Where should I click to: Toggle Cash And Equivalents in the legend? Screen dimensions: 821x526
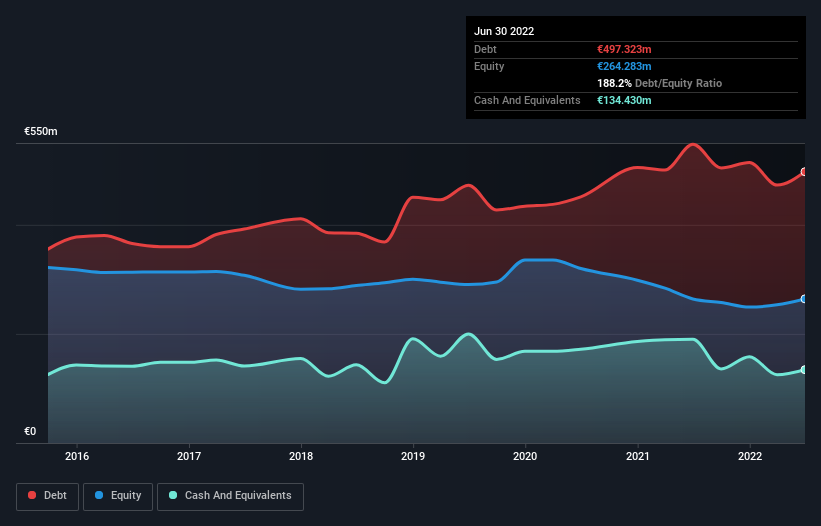point(230,496)
